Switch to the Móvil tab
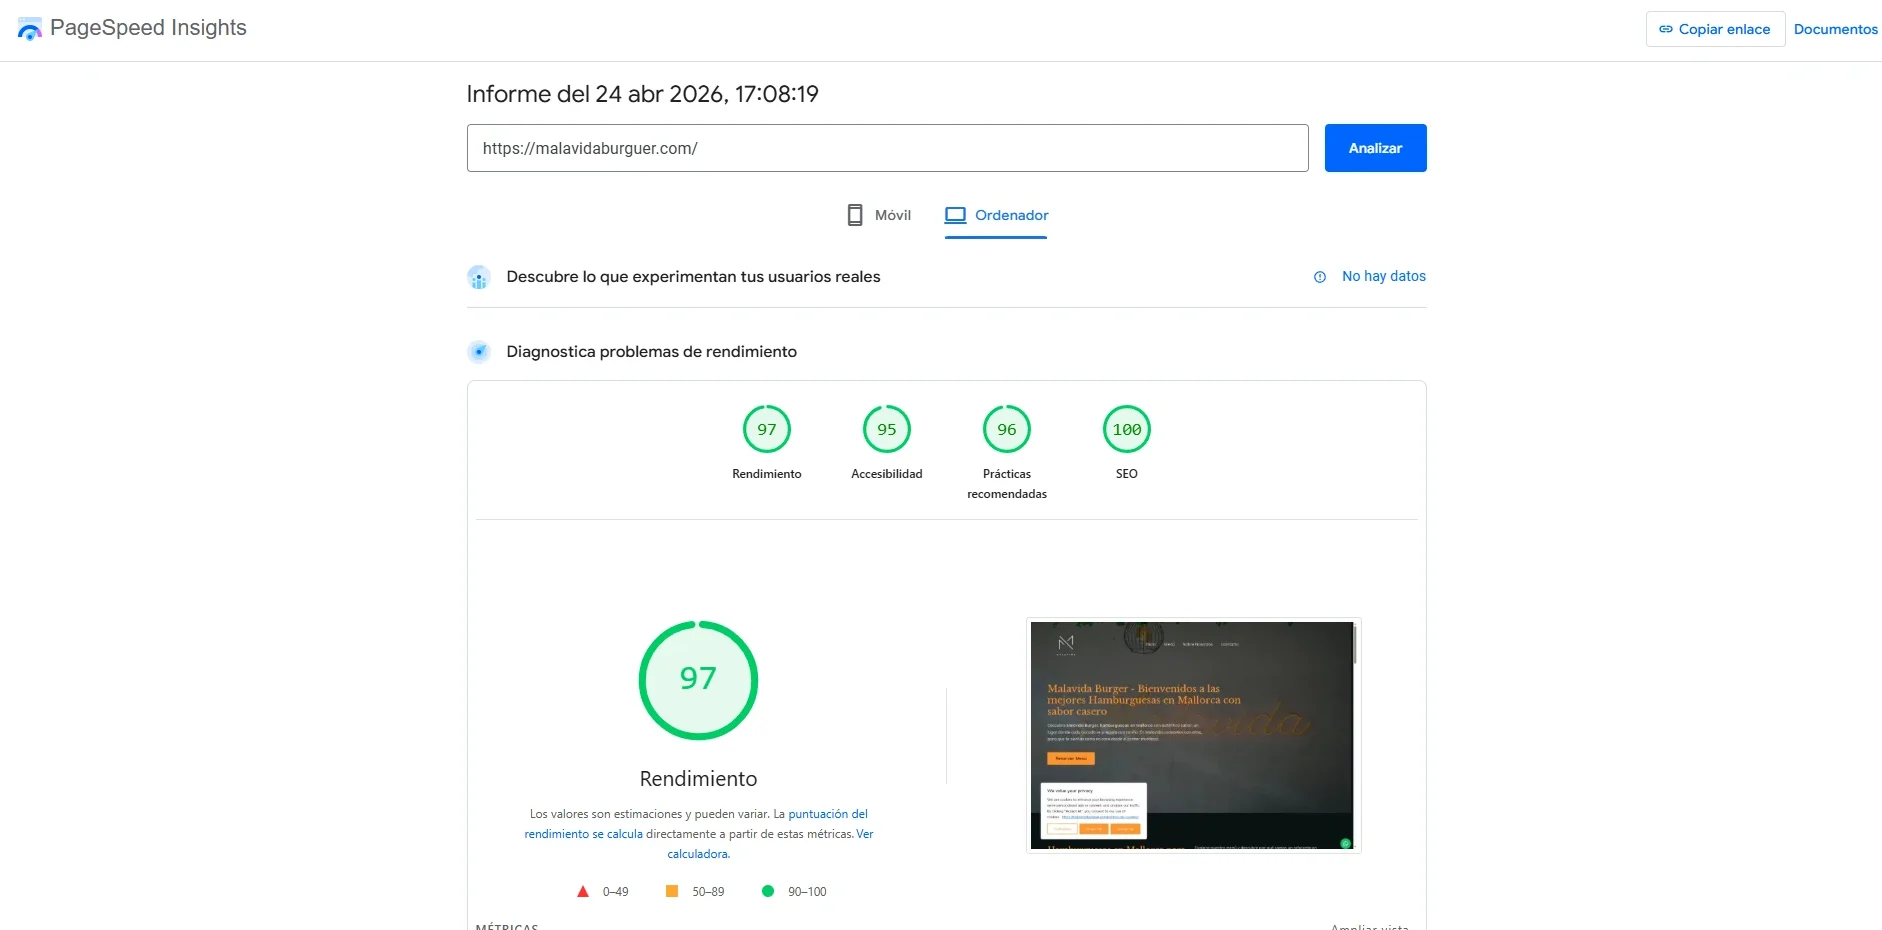This screenshot has height=930, width=1882. tap(879, 215)
